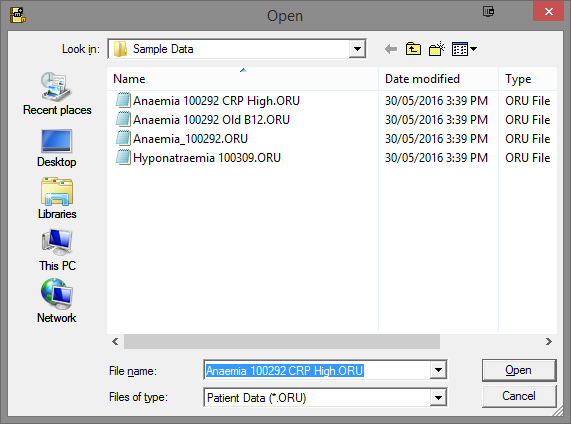Click the Cancel button

coord(519,396)
